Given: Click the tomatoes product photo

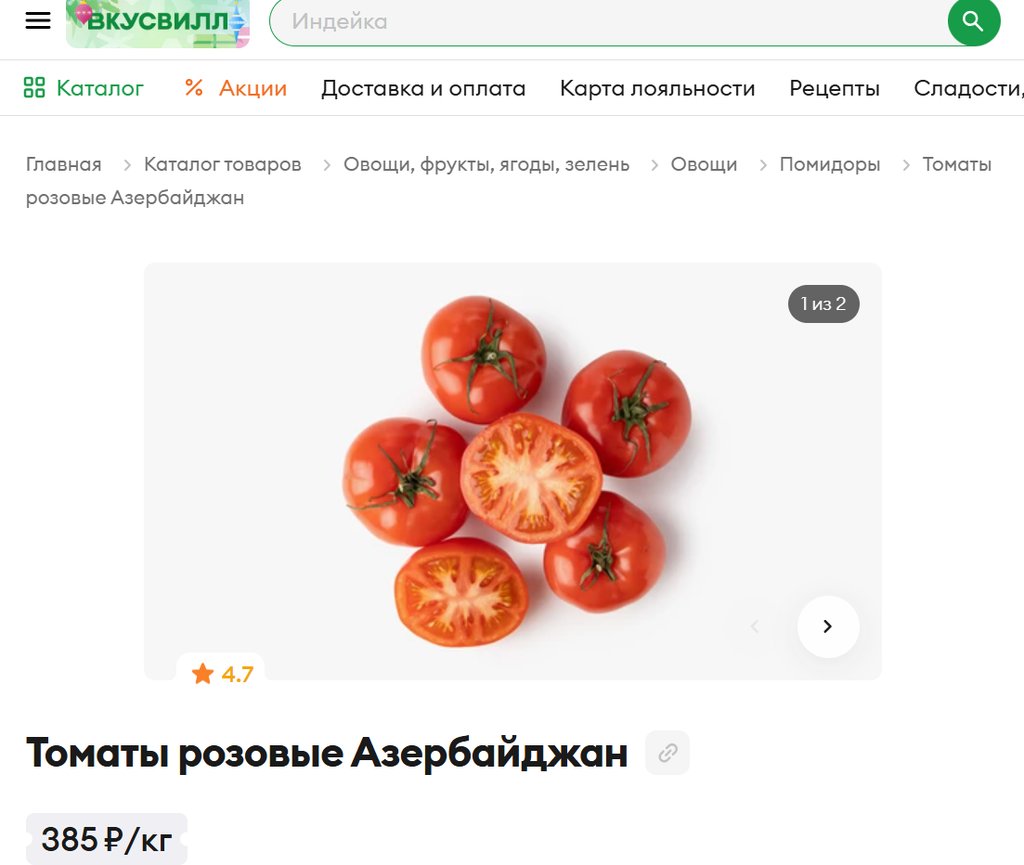Looking at the screenshot, I should click(513, 471).
